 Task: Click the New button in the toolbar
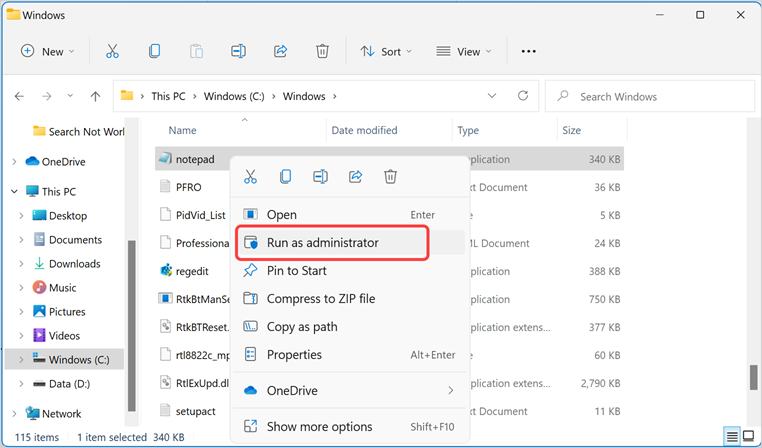click(x=46, y=51)
